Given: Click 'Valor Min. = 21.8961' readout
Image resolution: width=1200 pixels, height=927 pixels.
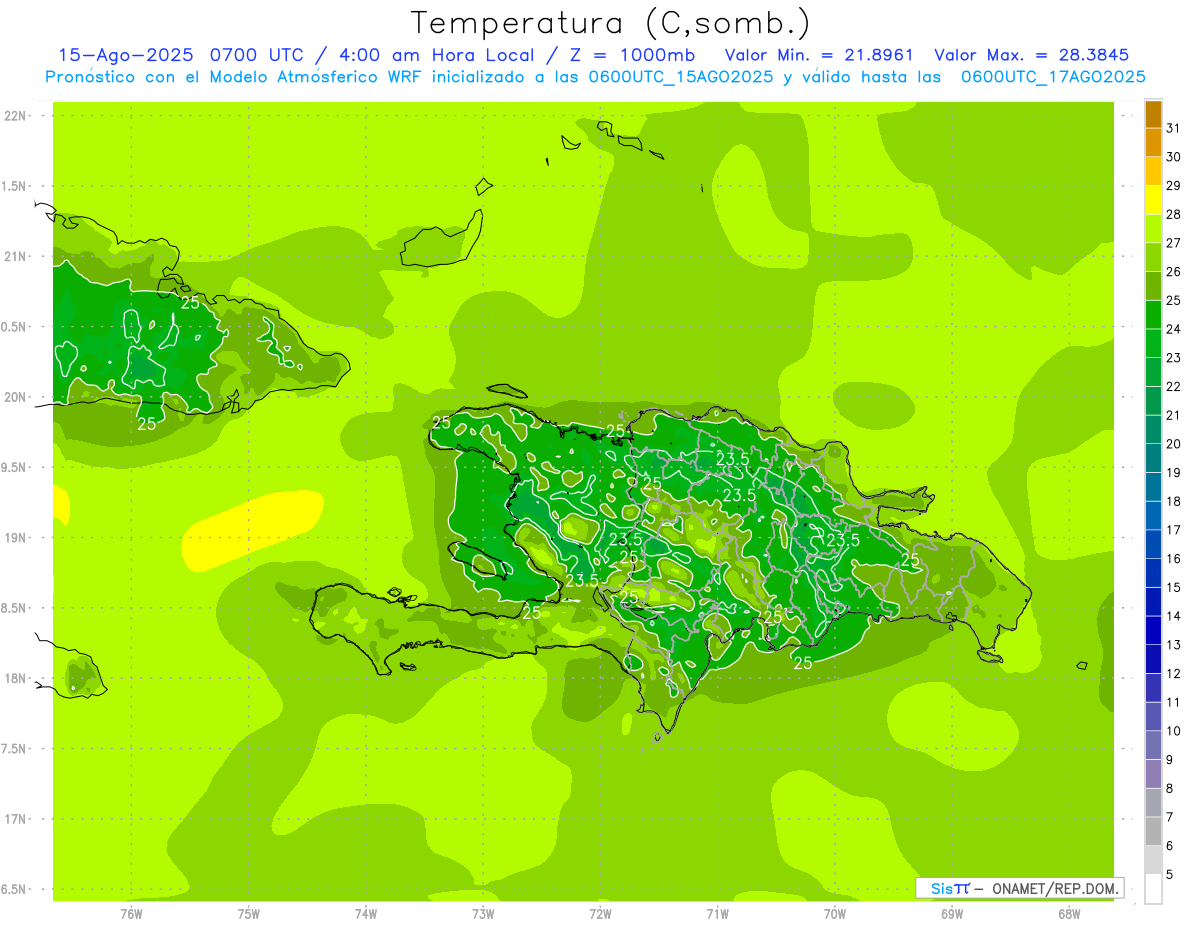Looking at the screenshot, I should coord(819,55).
